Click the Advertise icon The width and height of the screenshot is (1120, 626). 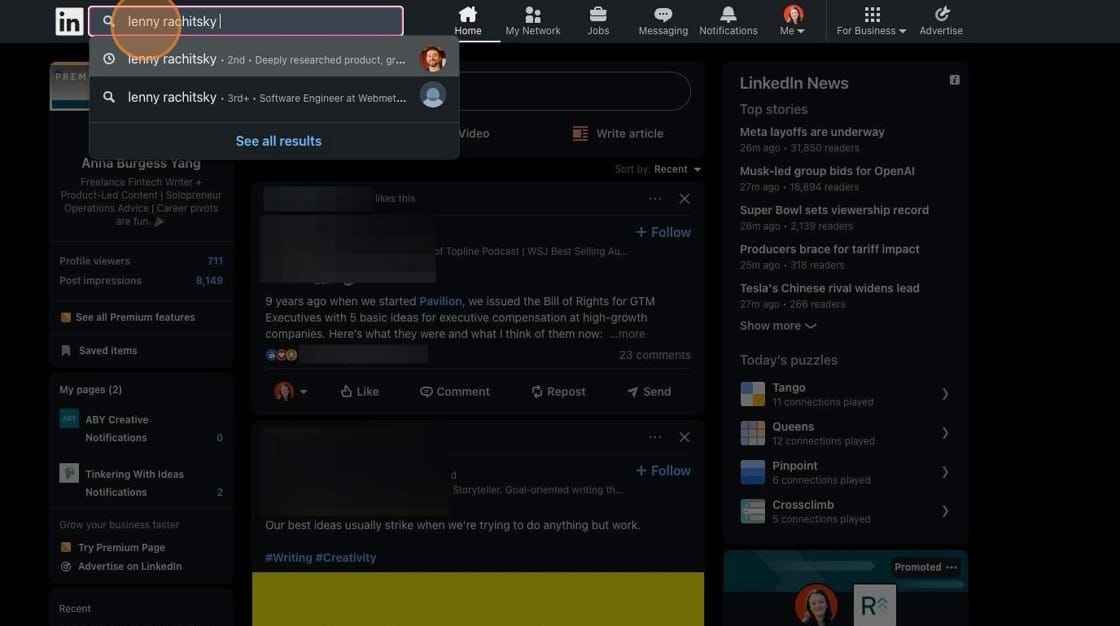tap(941, 21)
